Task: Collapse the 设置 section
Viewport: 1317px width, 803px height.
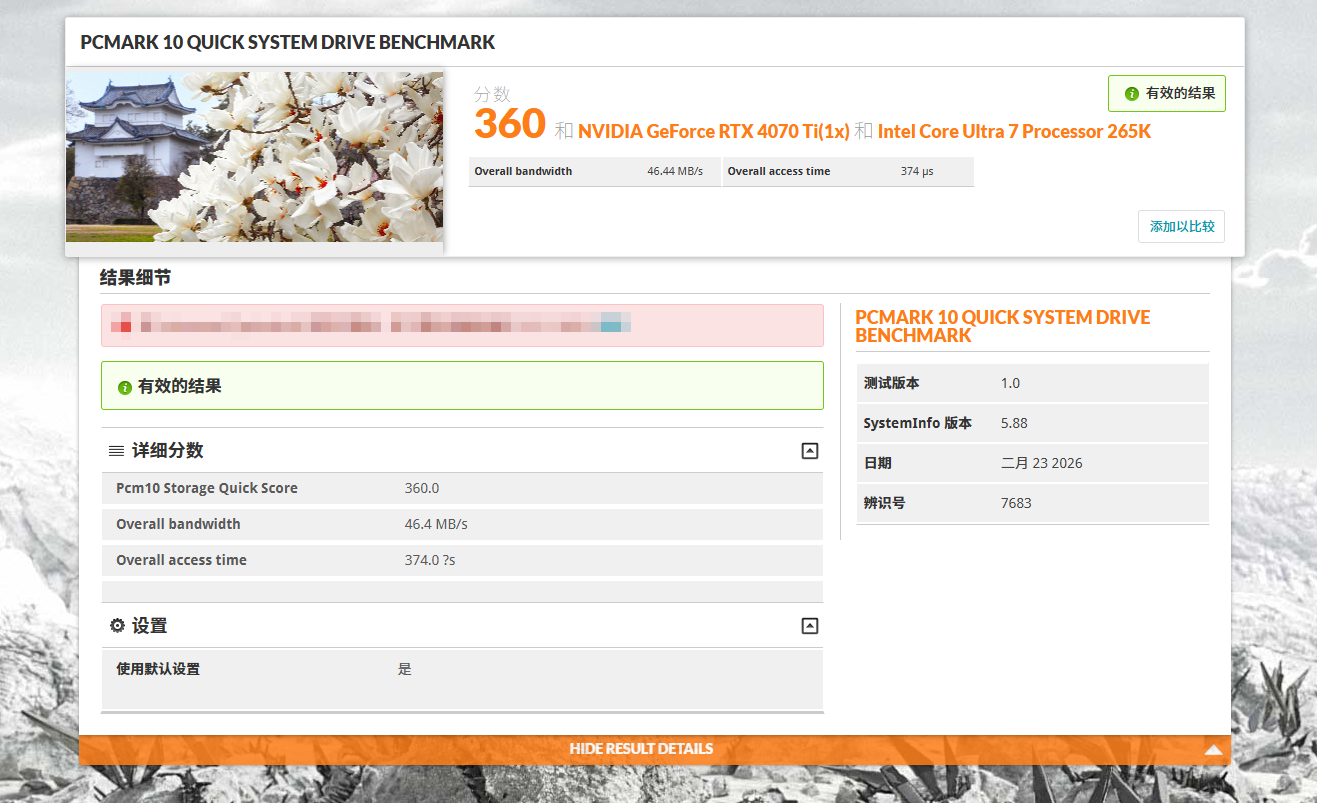Action: tap(810, 626)
